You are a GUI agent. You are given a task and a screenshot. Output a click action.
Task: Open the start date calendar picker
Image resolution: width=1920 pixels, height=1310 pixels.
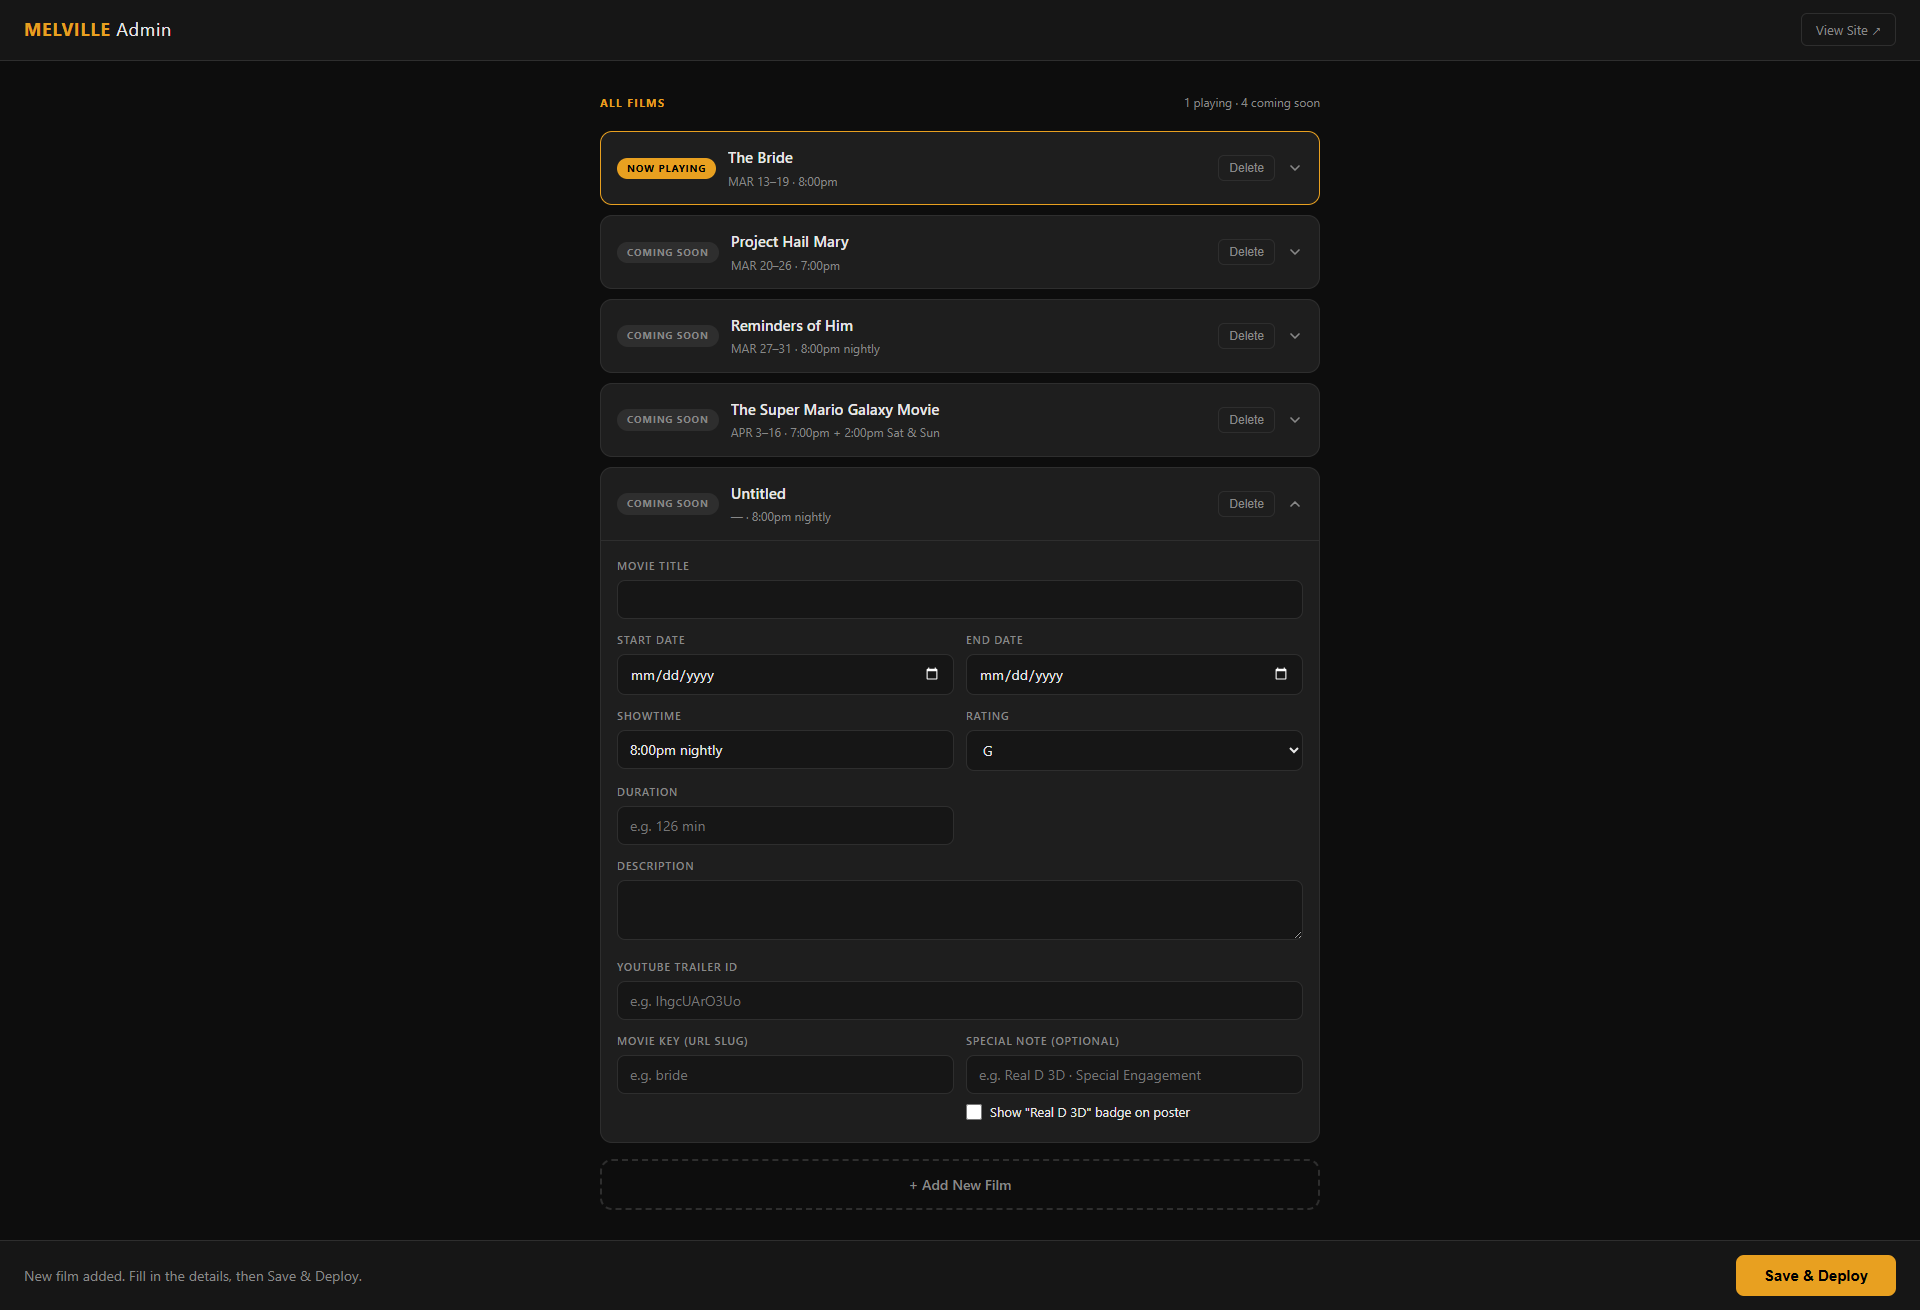(932, 674)
